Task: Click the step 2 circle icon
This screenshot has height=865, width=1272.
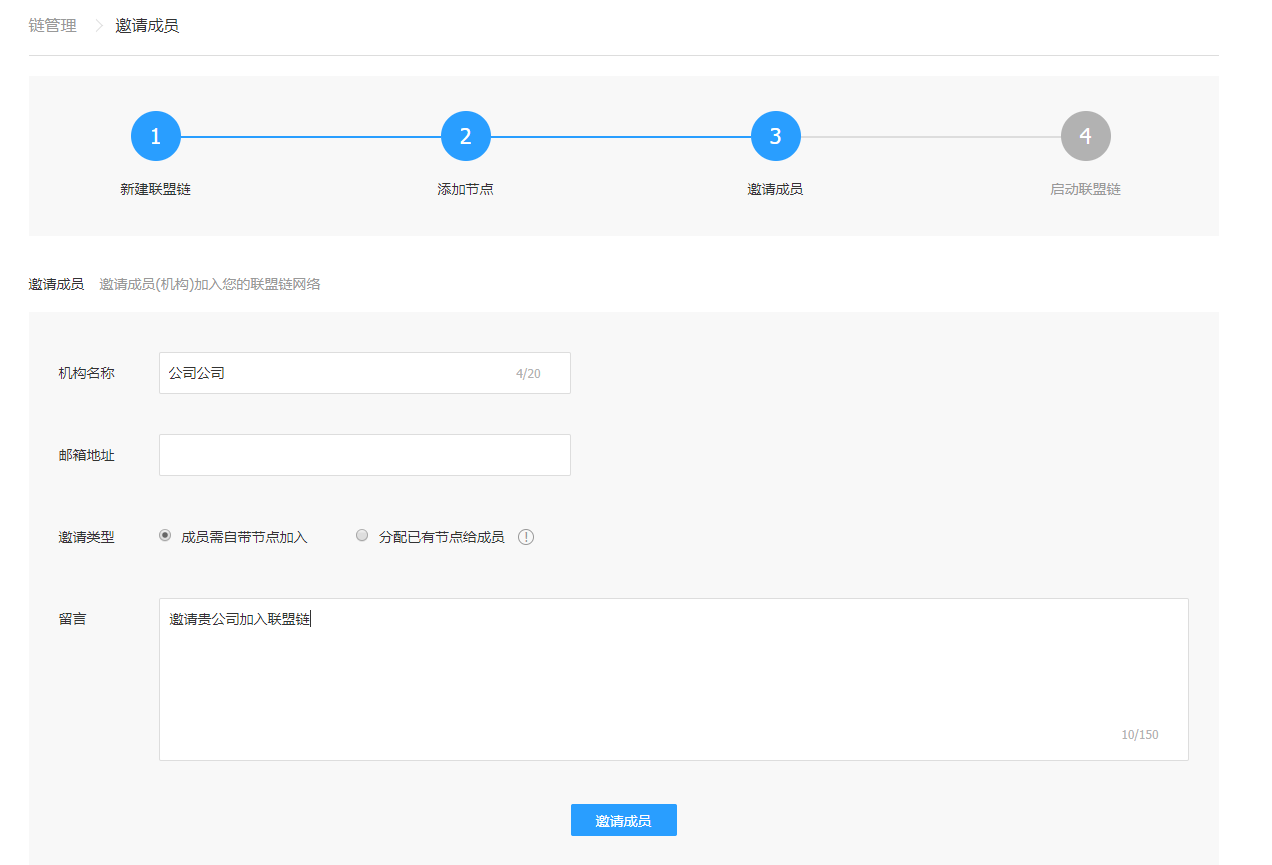Action: 465,136
